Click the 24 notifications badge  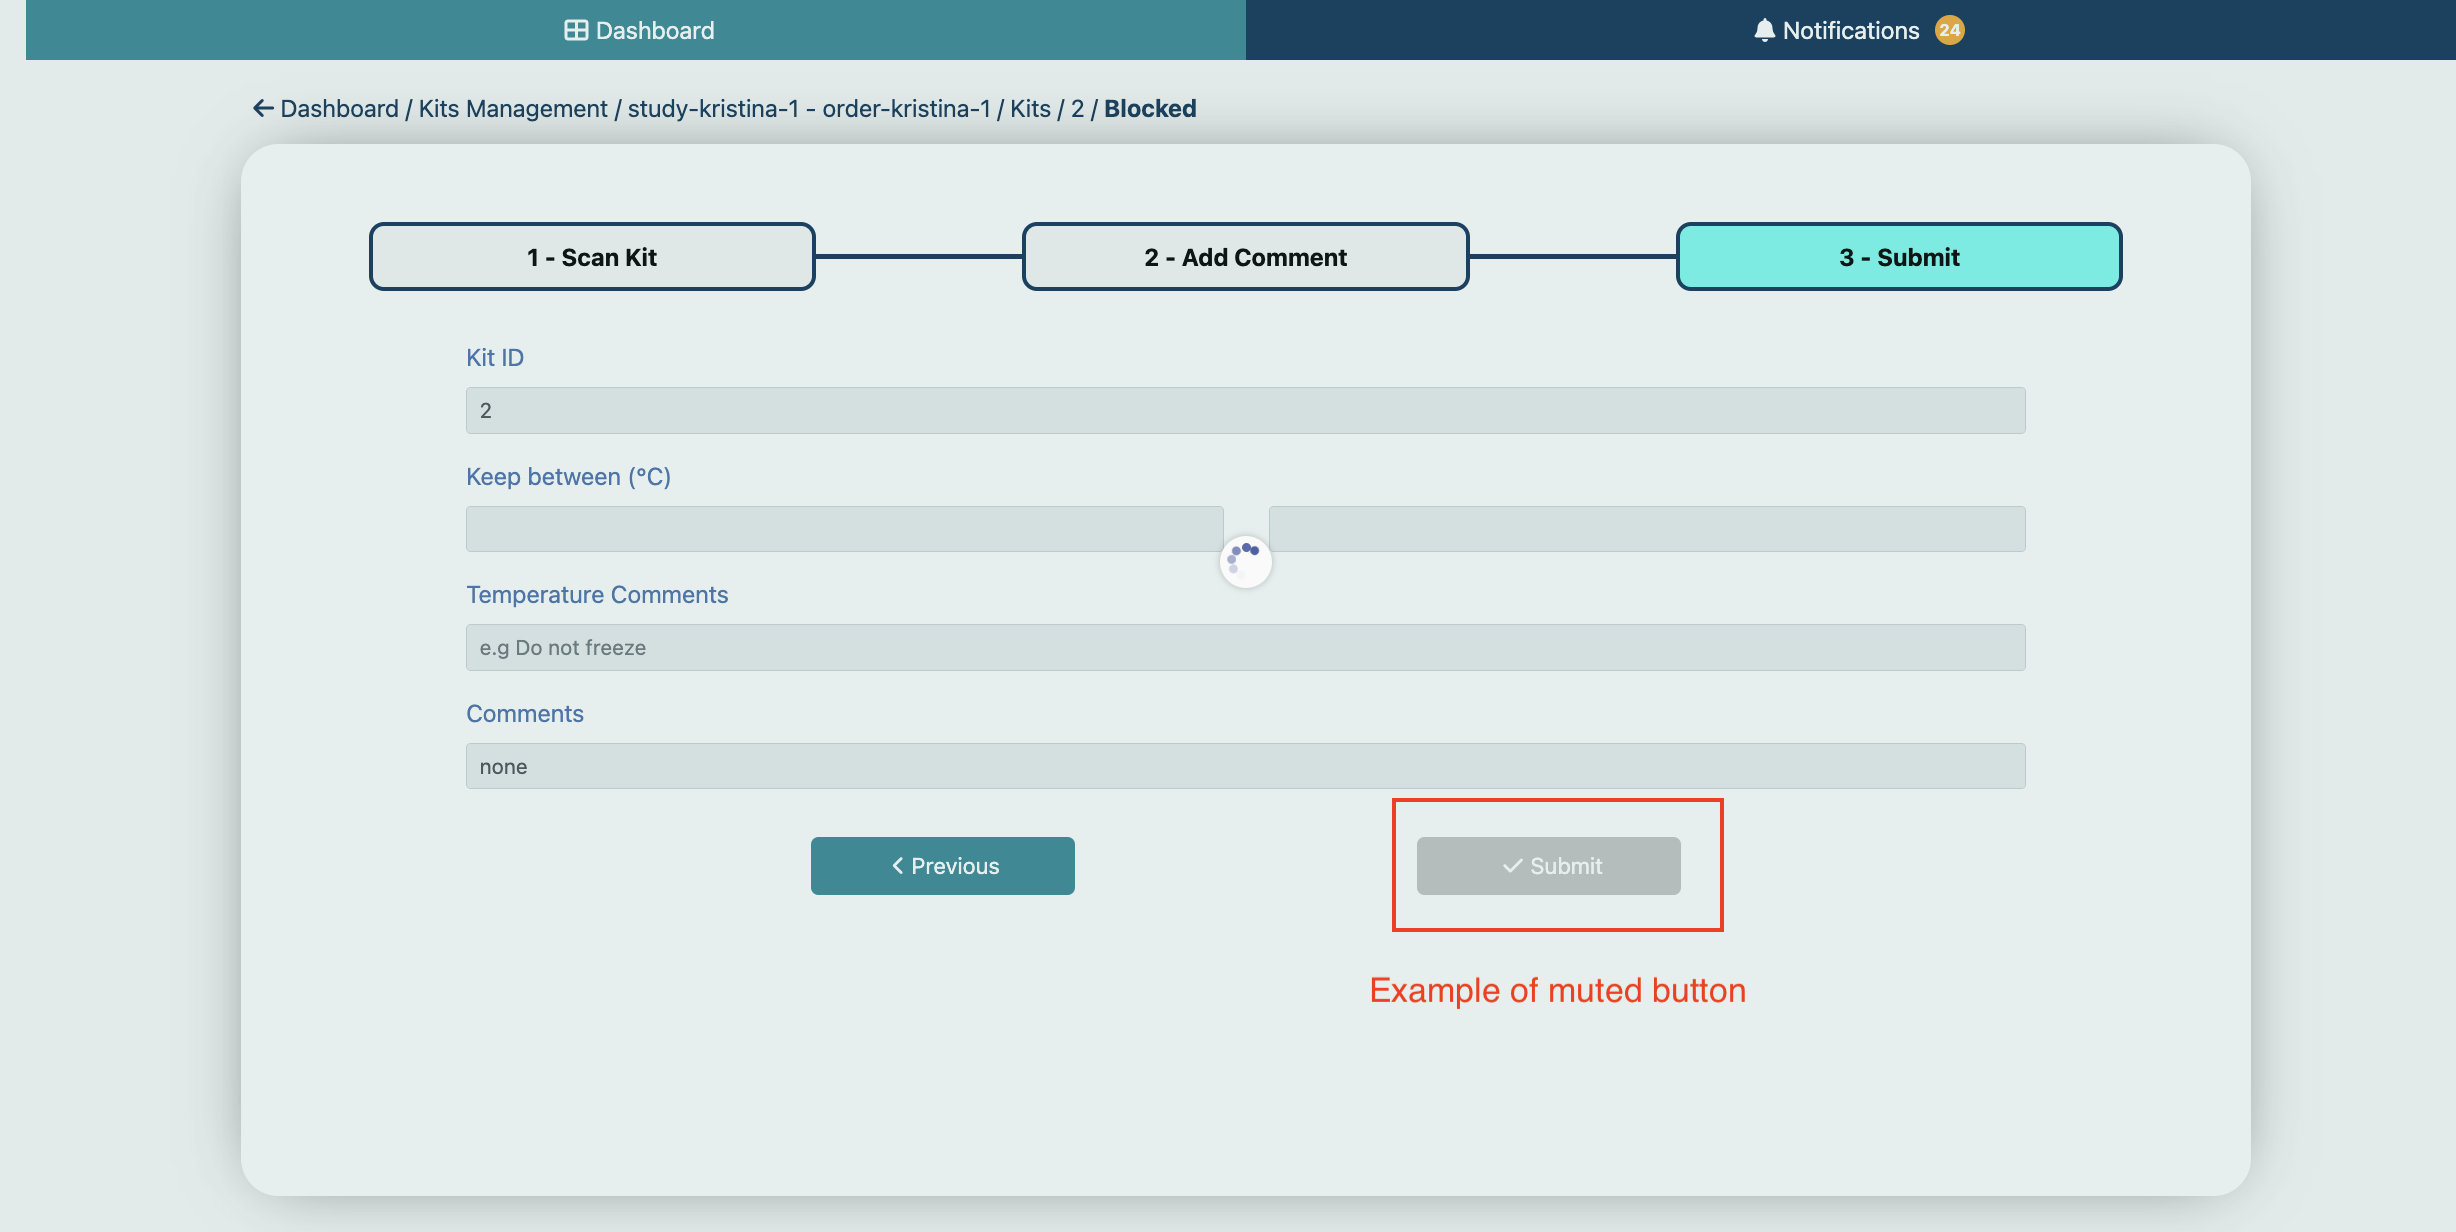click(1949, 30)
